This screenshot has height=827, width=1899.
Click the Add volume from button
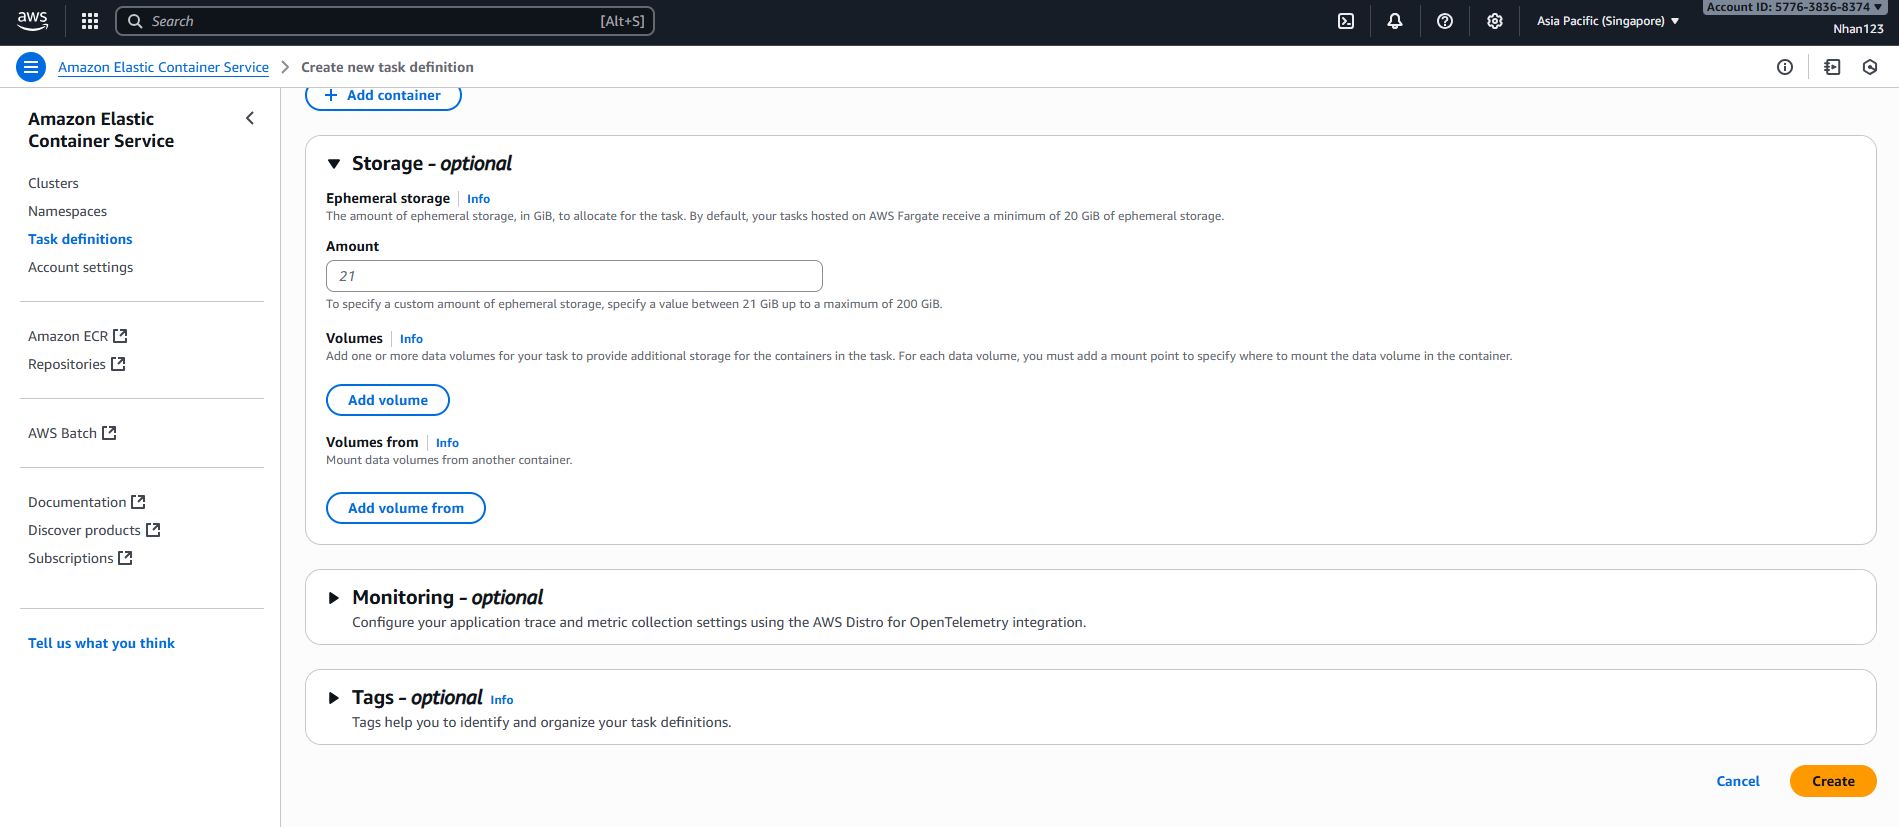click(x=405, y=508)
